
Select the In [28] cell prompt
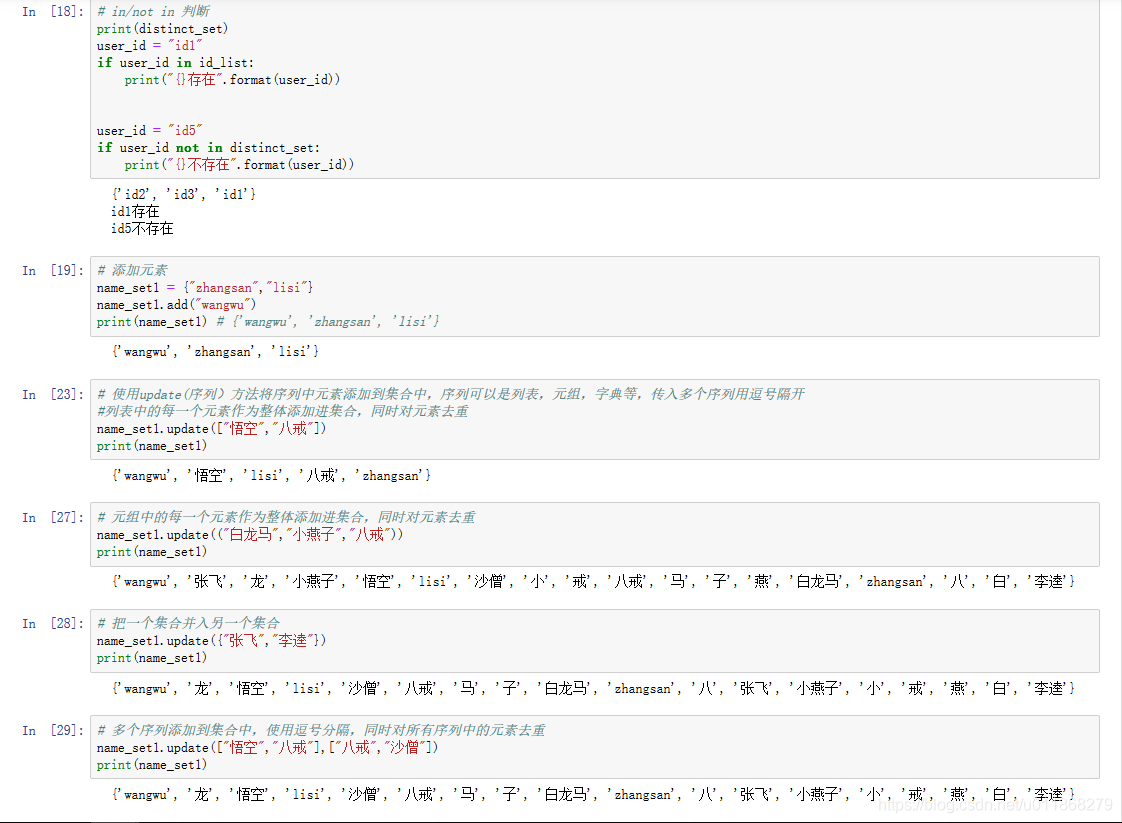[53, 623]
